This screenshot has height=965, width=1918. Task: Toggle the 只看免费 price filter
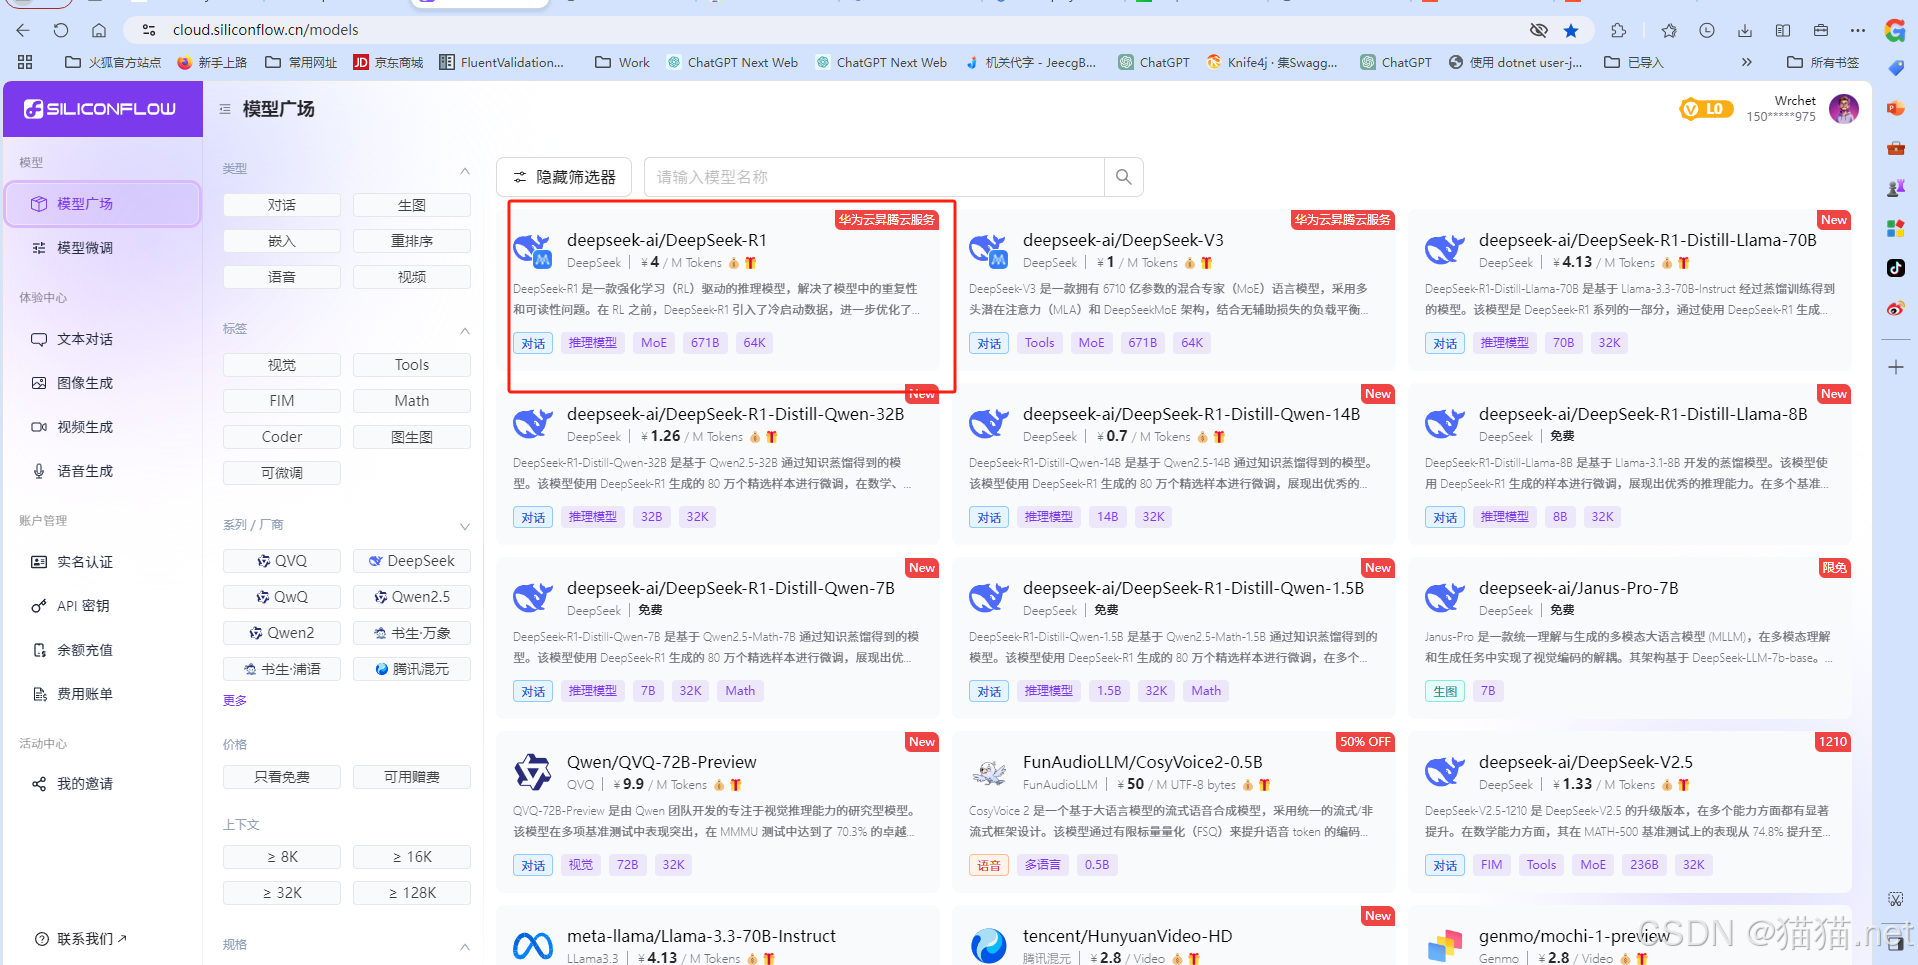[x=282, y=777]
